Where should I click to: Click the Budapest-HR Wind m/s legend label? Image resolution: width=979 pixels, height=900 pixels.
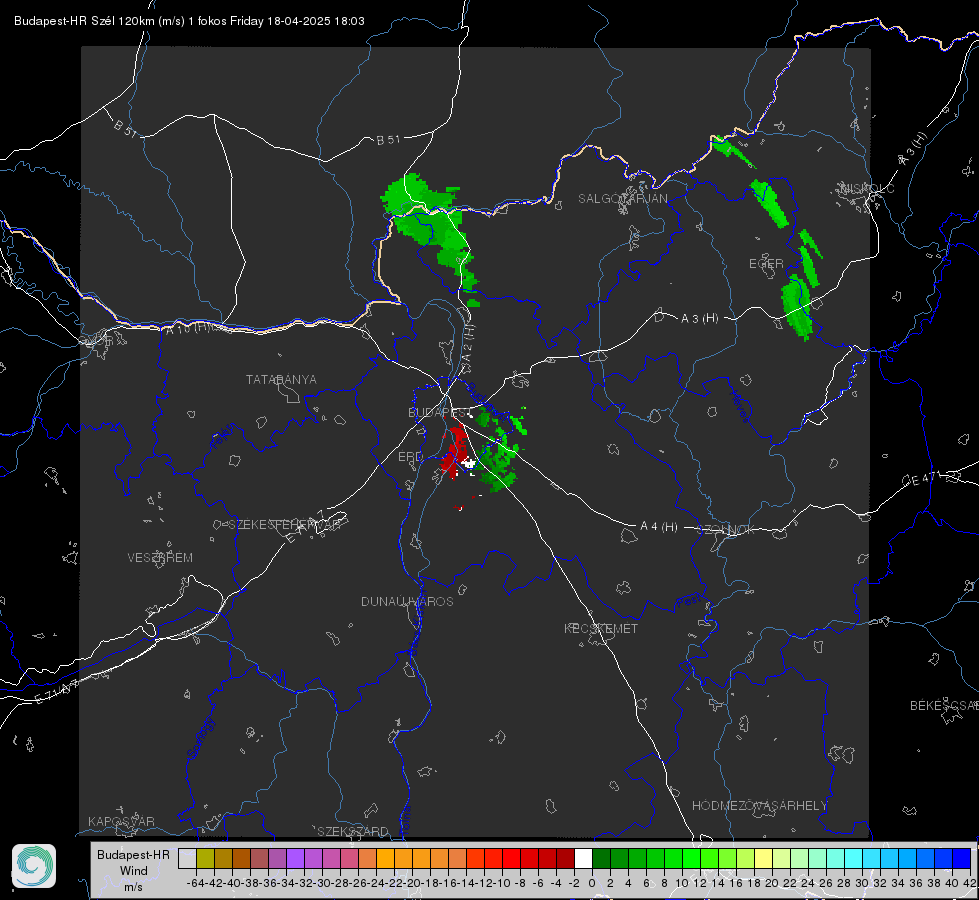pyautogui.click(x=133, y=871)
